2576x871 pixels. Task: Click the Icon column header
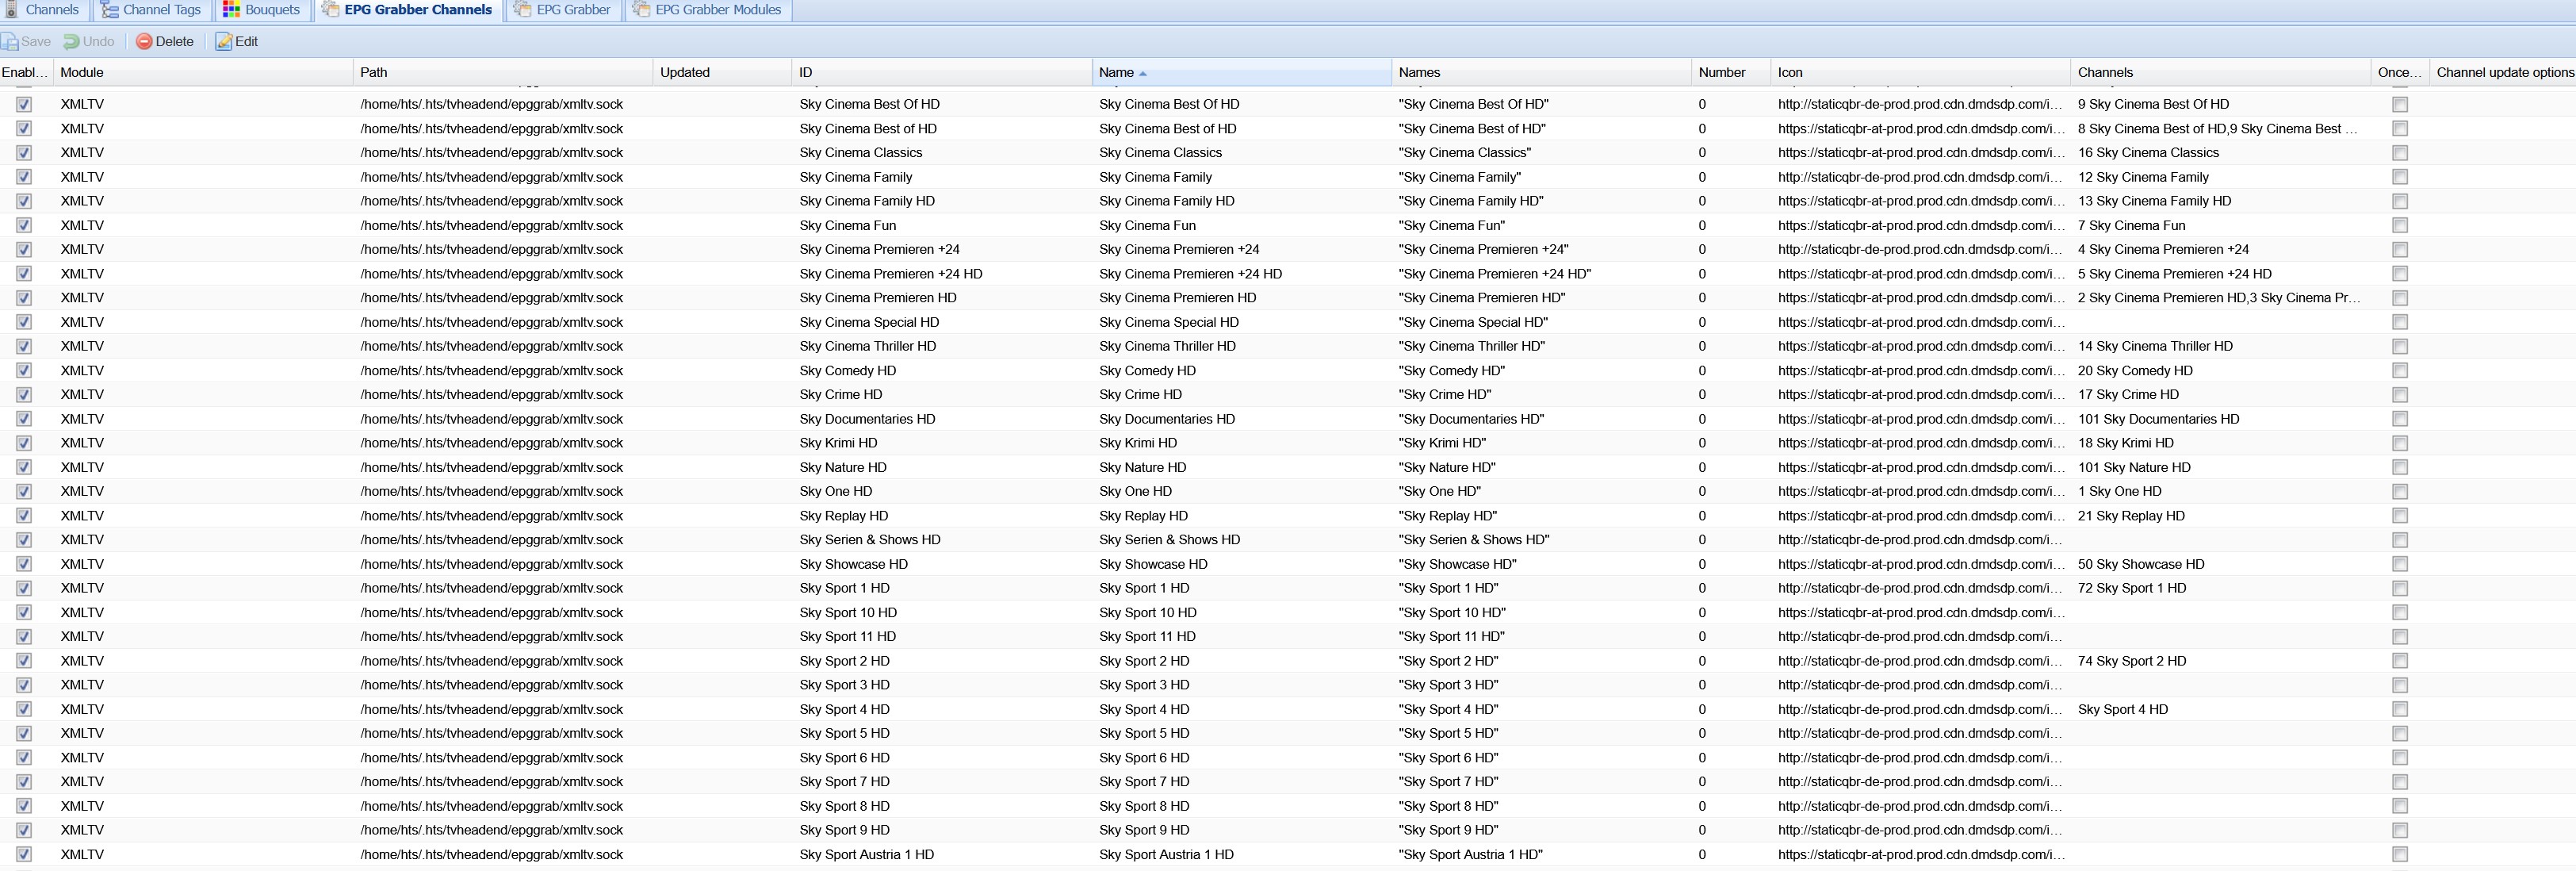(x=1920, y=72)
